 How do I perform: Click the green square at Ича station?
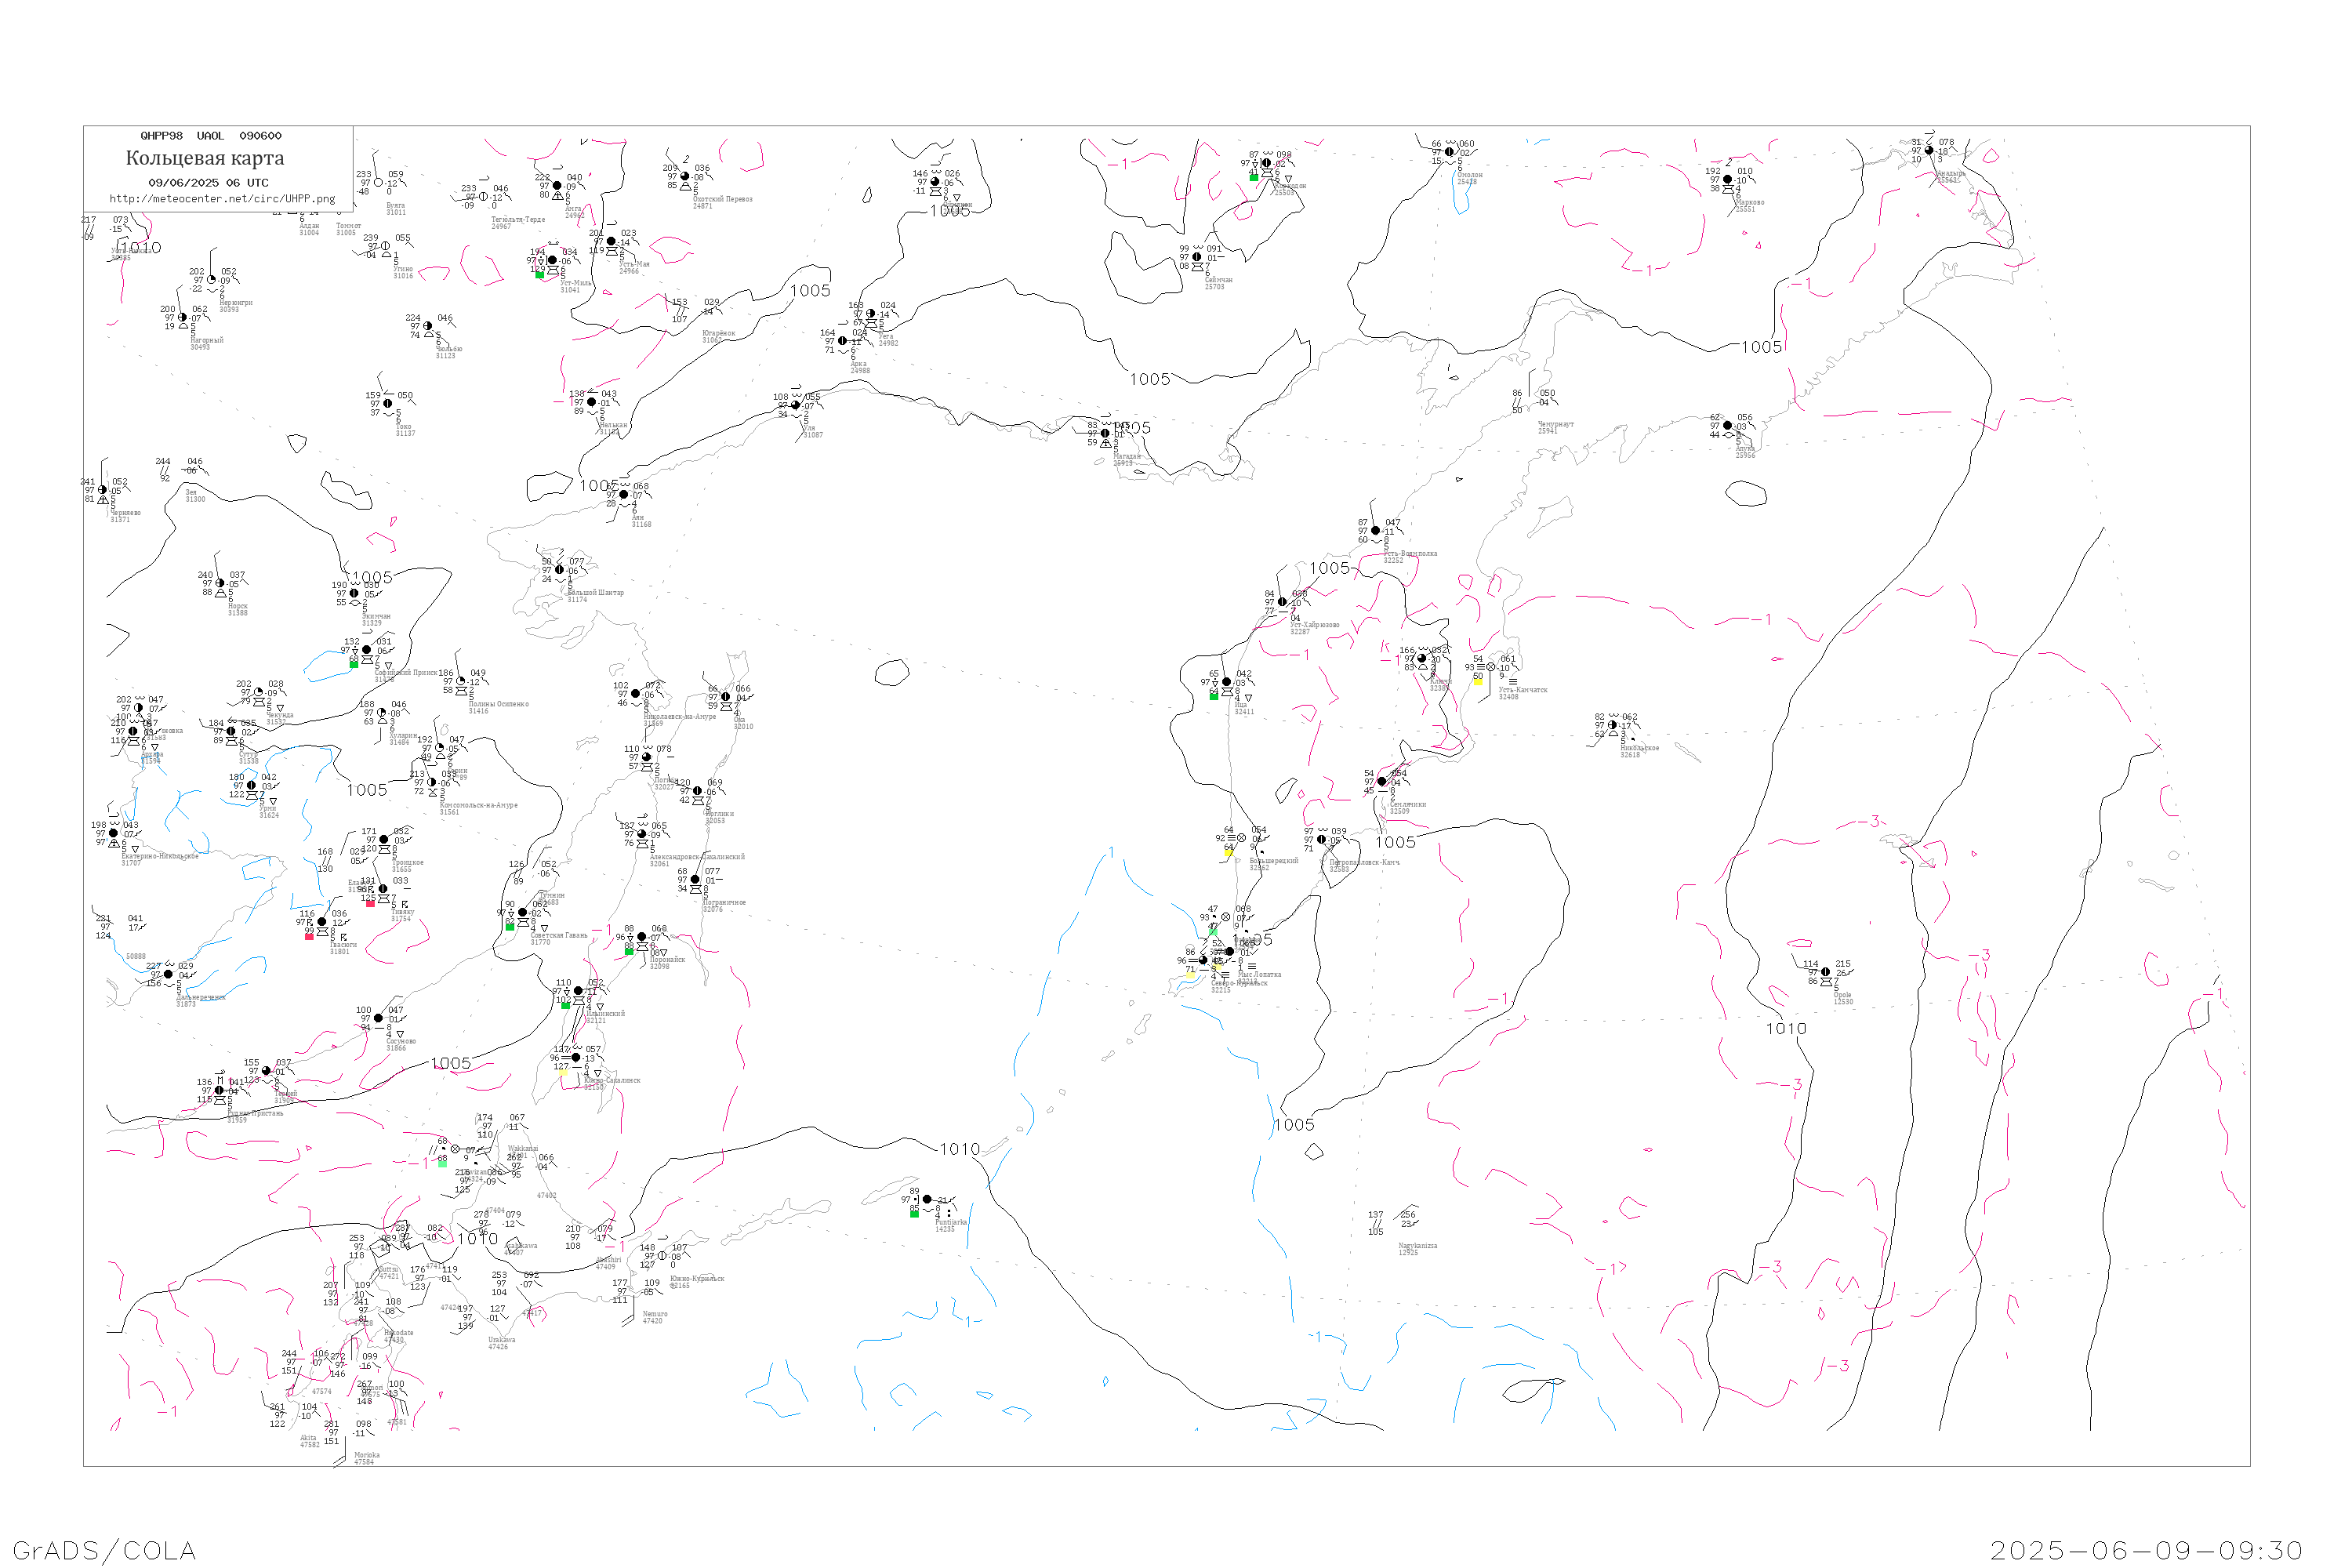(1214, 696)
